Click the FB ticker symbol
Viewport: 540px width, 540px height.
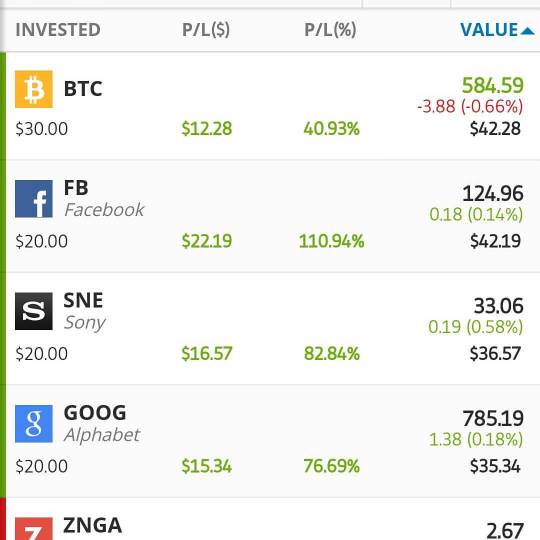pyautogui.click(x=76, y=188)
